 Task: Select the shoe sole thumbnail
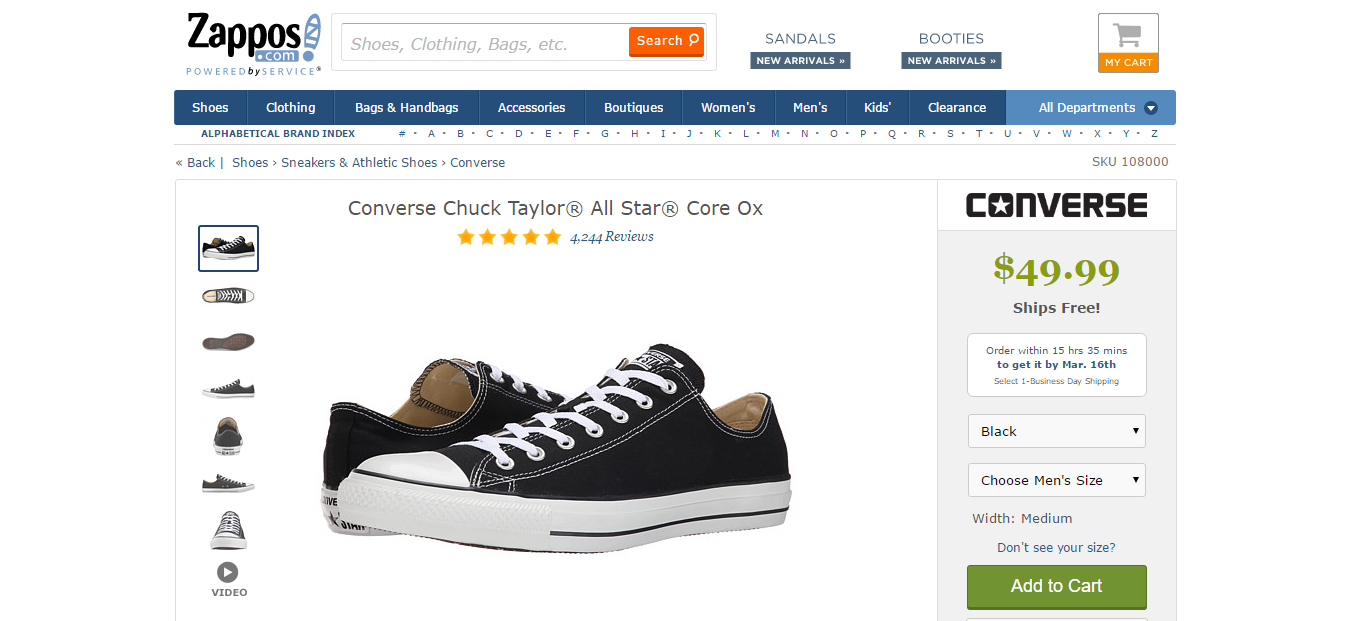coord(228,342)
